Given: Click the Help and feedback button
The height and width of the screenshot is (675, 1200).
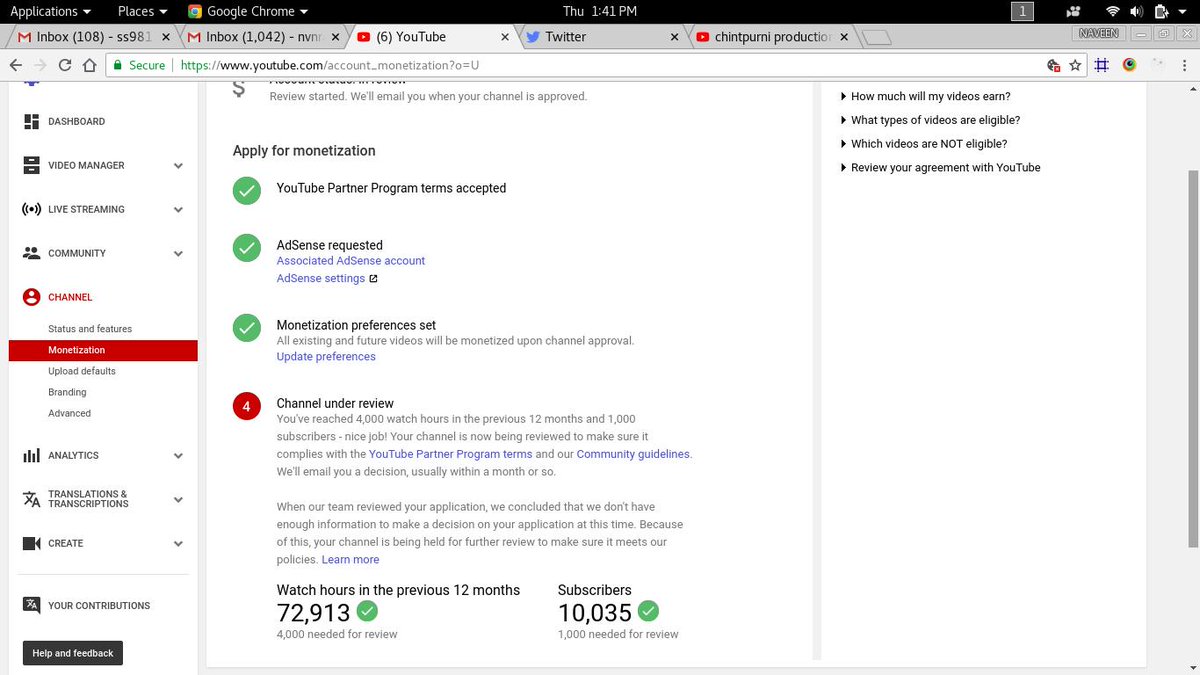Looking at the screenshot, I should [x=73, y=653].
